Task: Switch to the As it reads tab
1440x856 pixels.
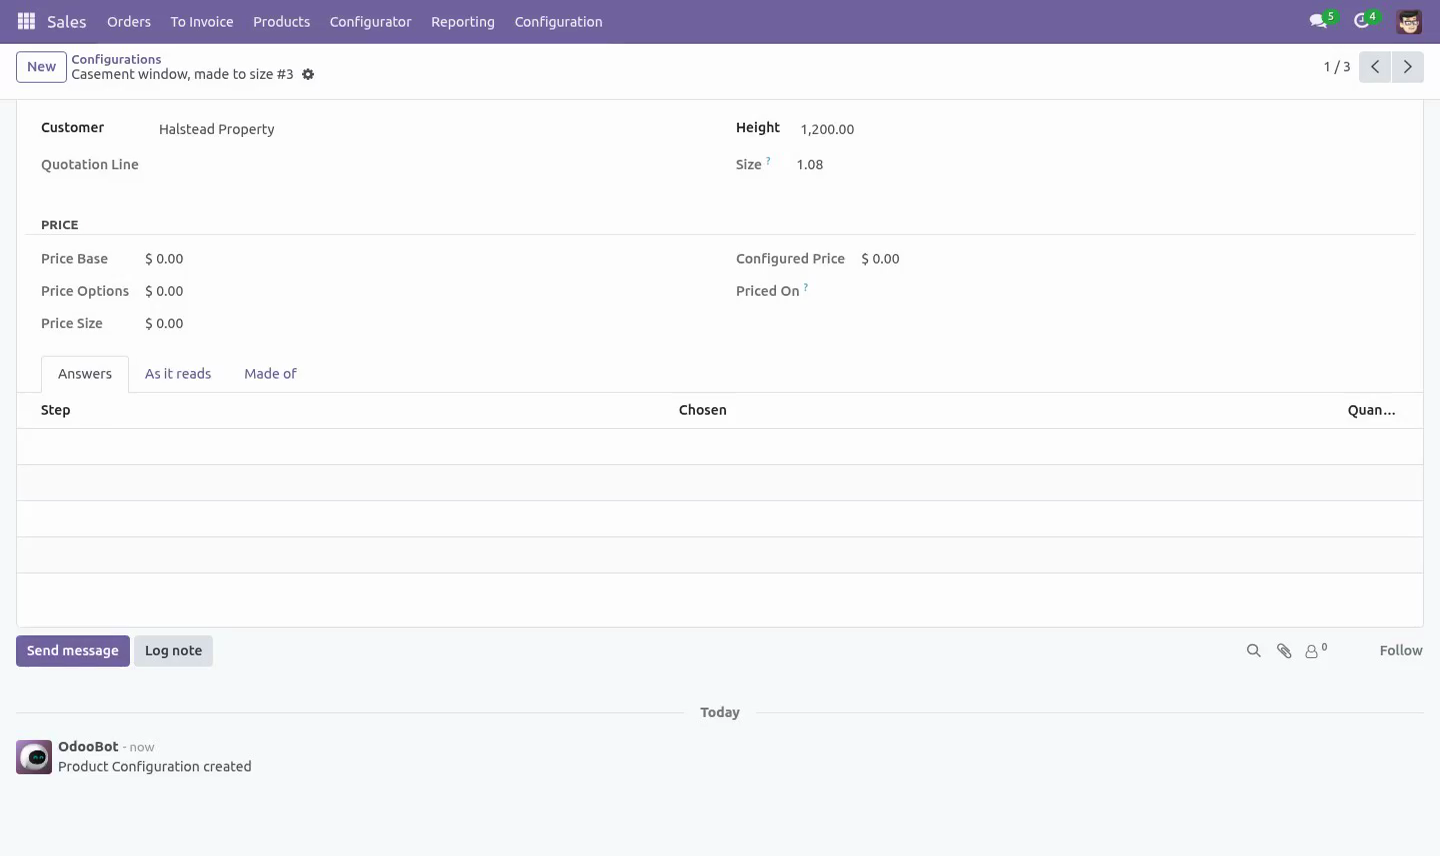Action: click(x=178, y=374)
